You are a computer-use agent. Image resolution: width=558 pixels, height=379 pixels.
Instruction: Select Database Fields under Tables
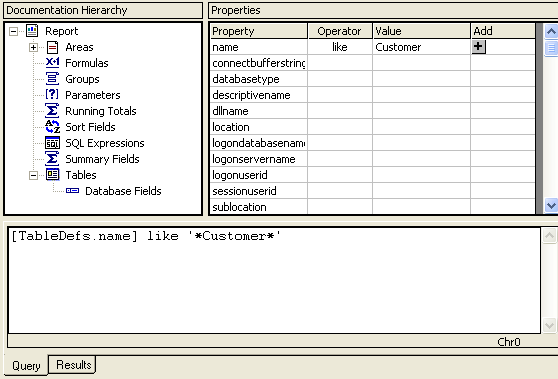(123, 191)
